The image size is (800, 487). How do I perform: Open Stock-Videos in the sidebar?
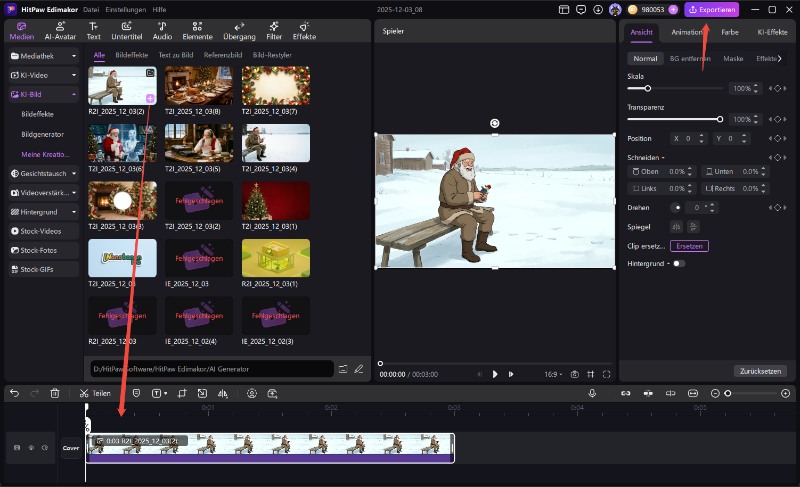click(43, 231)
